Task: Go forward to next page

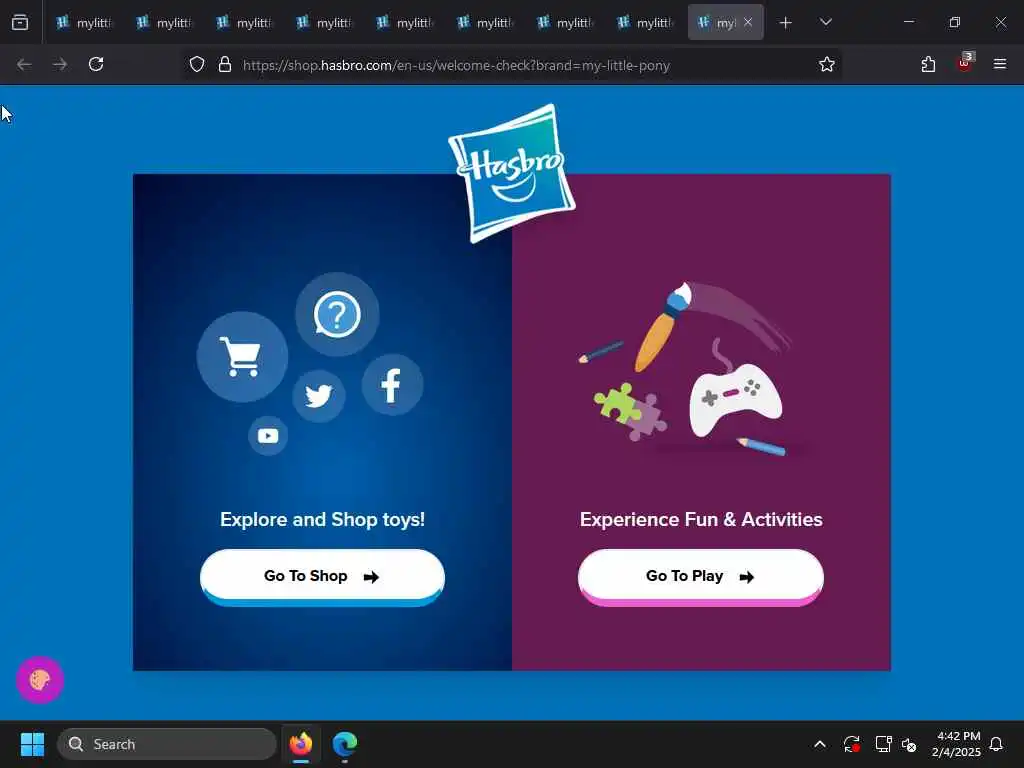Action: click(x=60, y=64)
